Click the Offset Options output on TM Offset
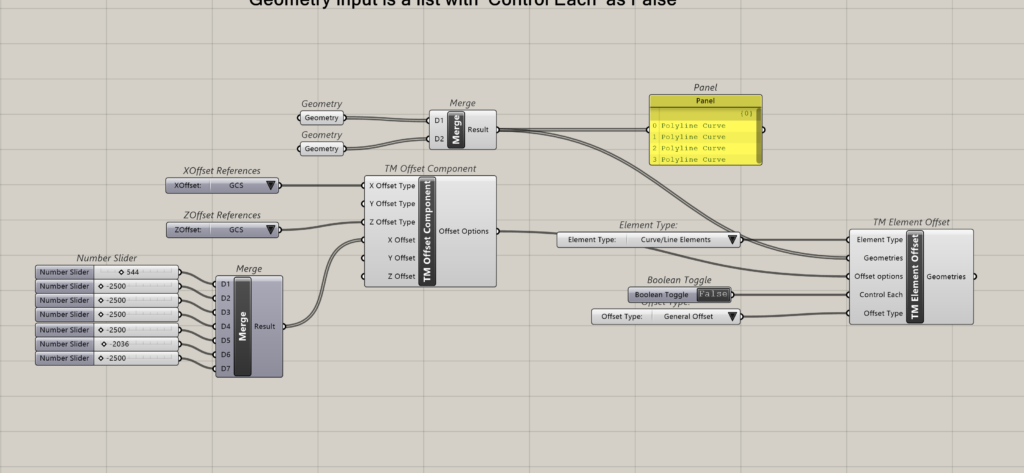Viewport: 1024px width, 473px height. click(464, 232)
